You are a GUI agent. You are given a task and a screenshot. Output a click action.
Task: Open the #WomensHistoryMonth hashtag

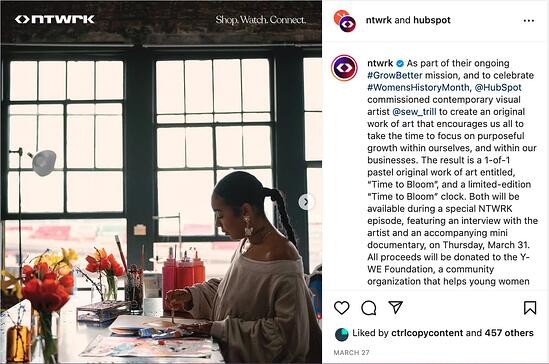coord(418,88)
